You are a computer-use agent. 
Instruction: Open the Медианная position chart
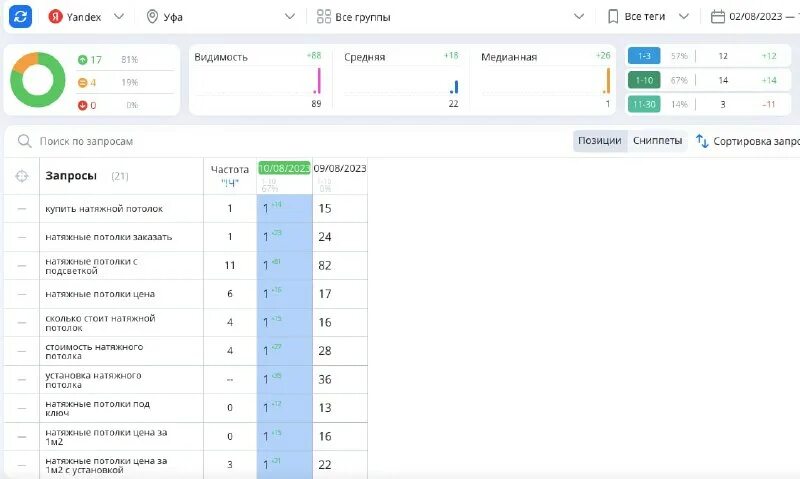tap(545, 80)
